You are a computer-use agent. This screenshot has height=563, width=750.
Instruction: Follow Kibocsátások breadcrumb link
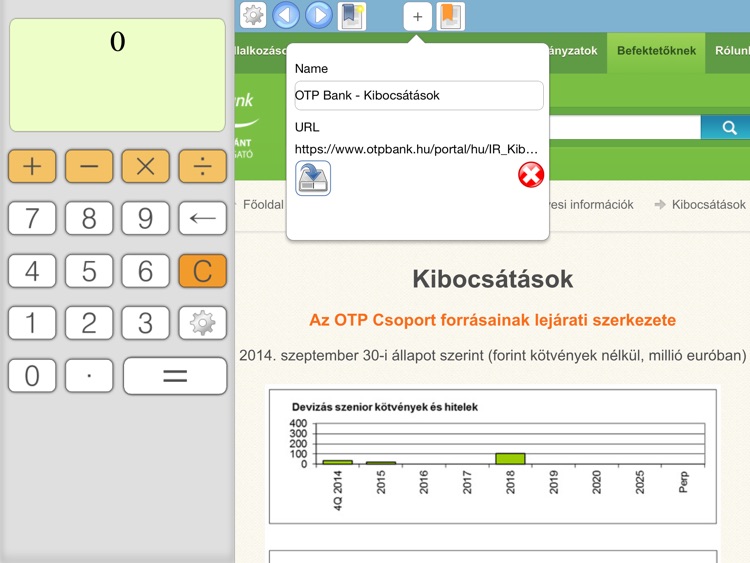click(708, 205)
